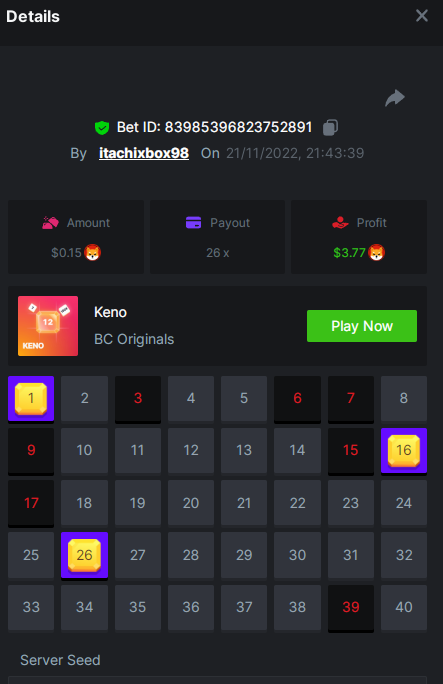Click the Shiba coin icon beside Amount
The width and height of the screenshot is (443, 684).
click(92, 253)
